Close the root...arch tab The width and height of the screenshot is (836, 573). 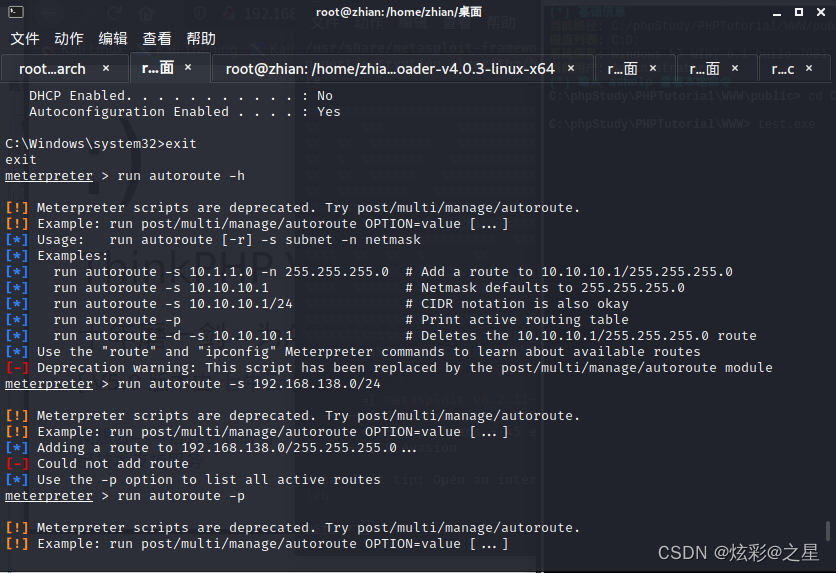click(x=106, y=68)
